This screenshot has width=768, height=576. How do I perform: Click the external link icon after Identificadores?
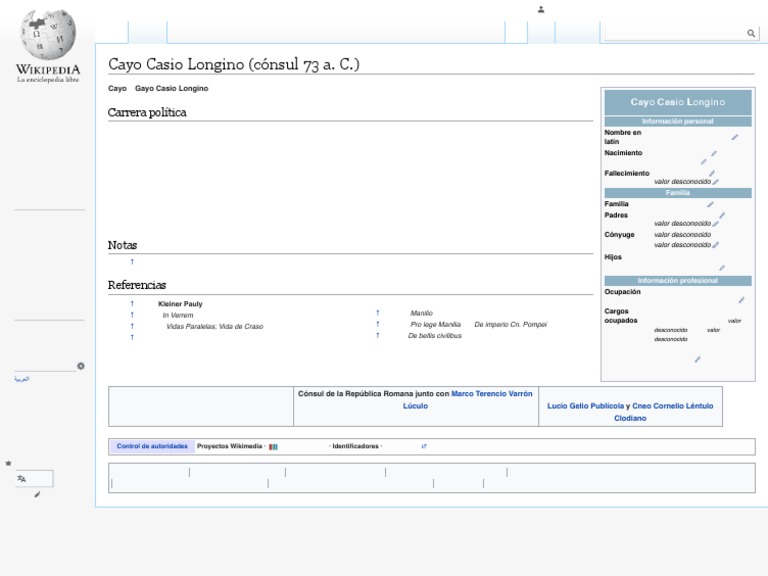coord(424,447)
